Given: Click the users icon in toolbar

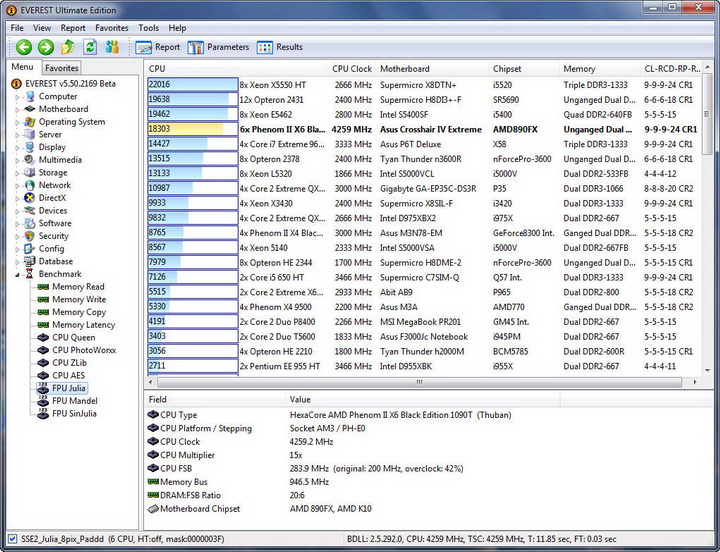Looking at the screenshot, I should (x=112, y=47).
